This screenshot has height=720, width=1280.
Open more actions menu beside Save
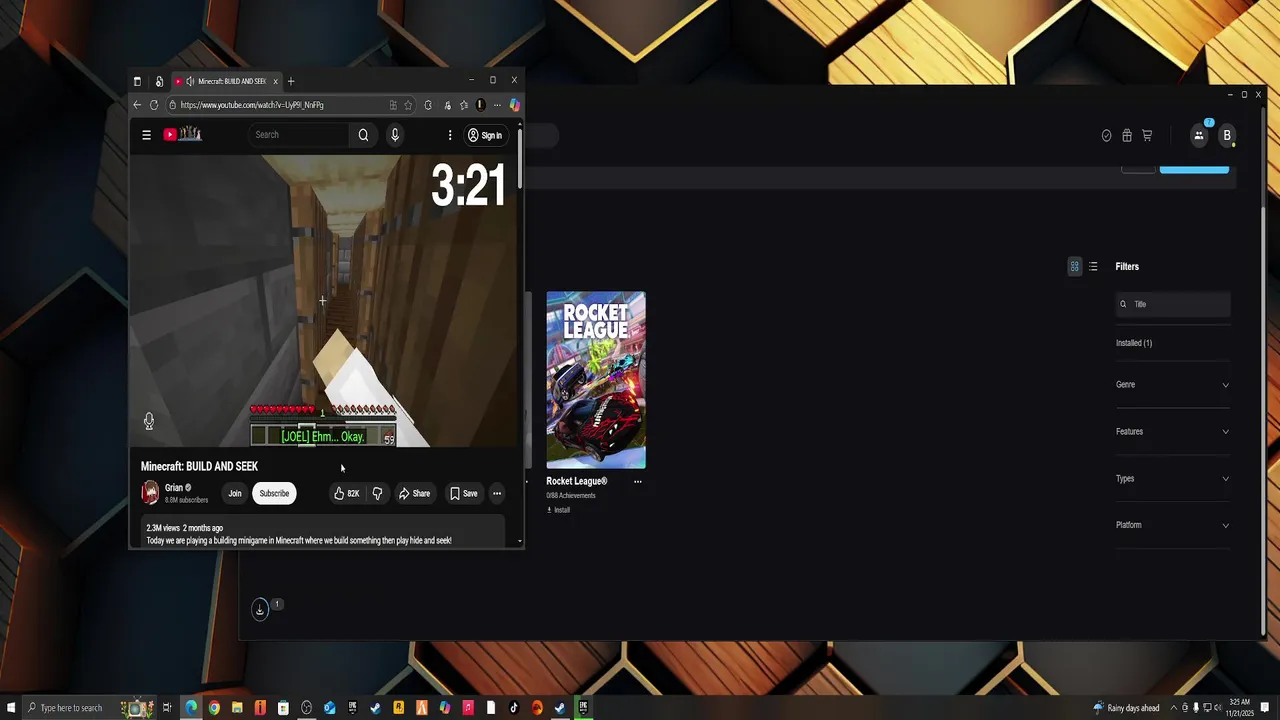tap(497, 493)
